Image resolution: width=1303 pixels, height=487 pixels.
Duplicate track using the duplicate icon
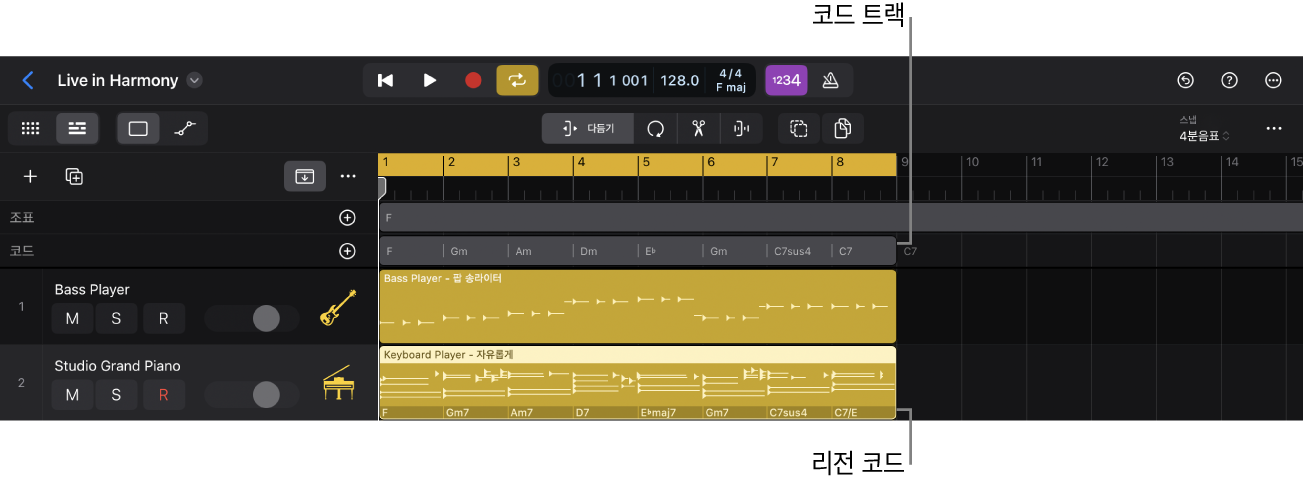coord(74,176)
